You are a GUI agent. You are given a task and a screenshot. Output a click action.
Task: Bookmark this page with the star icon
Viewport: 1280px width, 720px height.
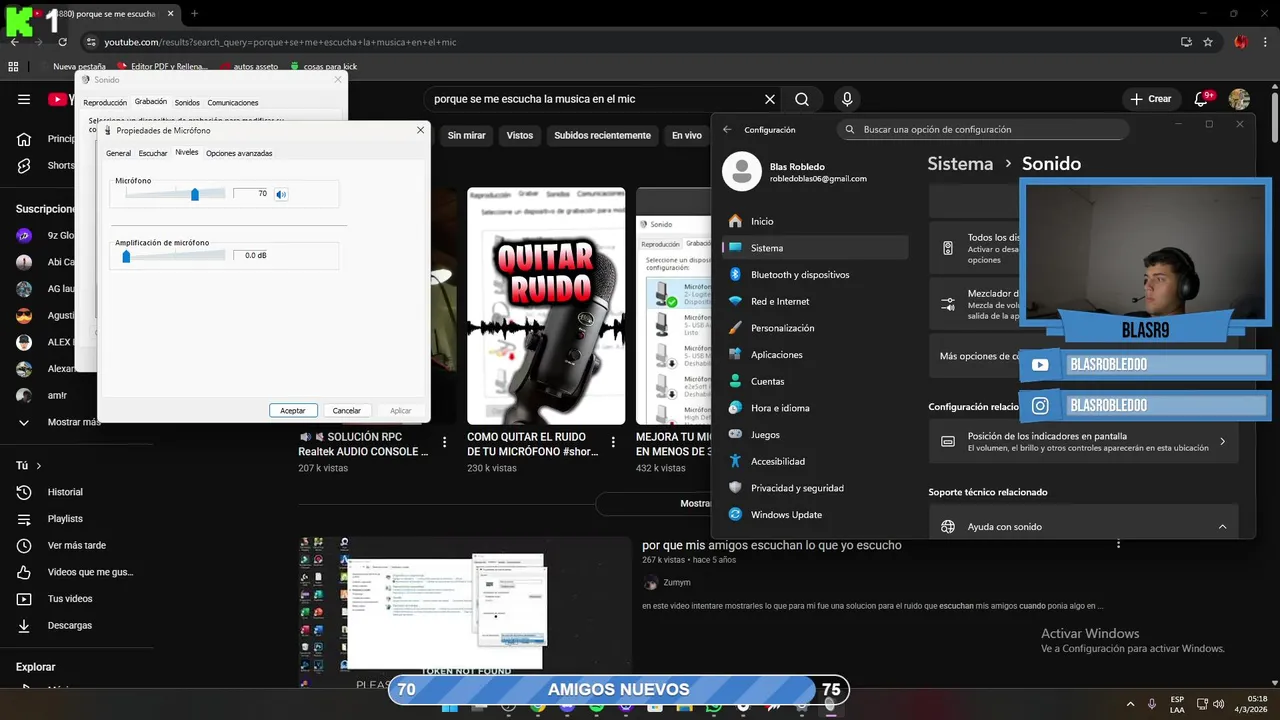tap(1208, 42)
